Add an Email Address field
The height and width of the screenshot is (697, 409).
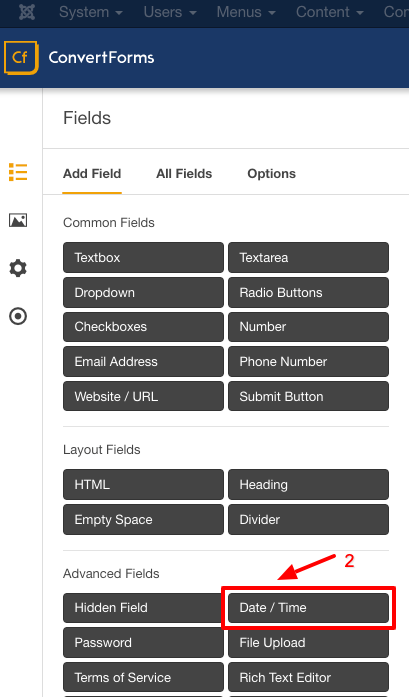click(x=143, y=361)
